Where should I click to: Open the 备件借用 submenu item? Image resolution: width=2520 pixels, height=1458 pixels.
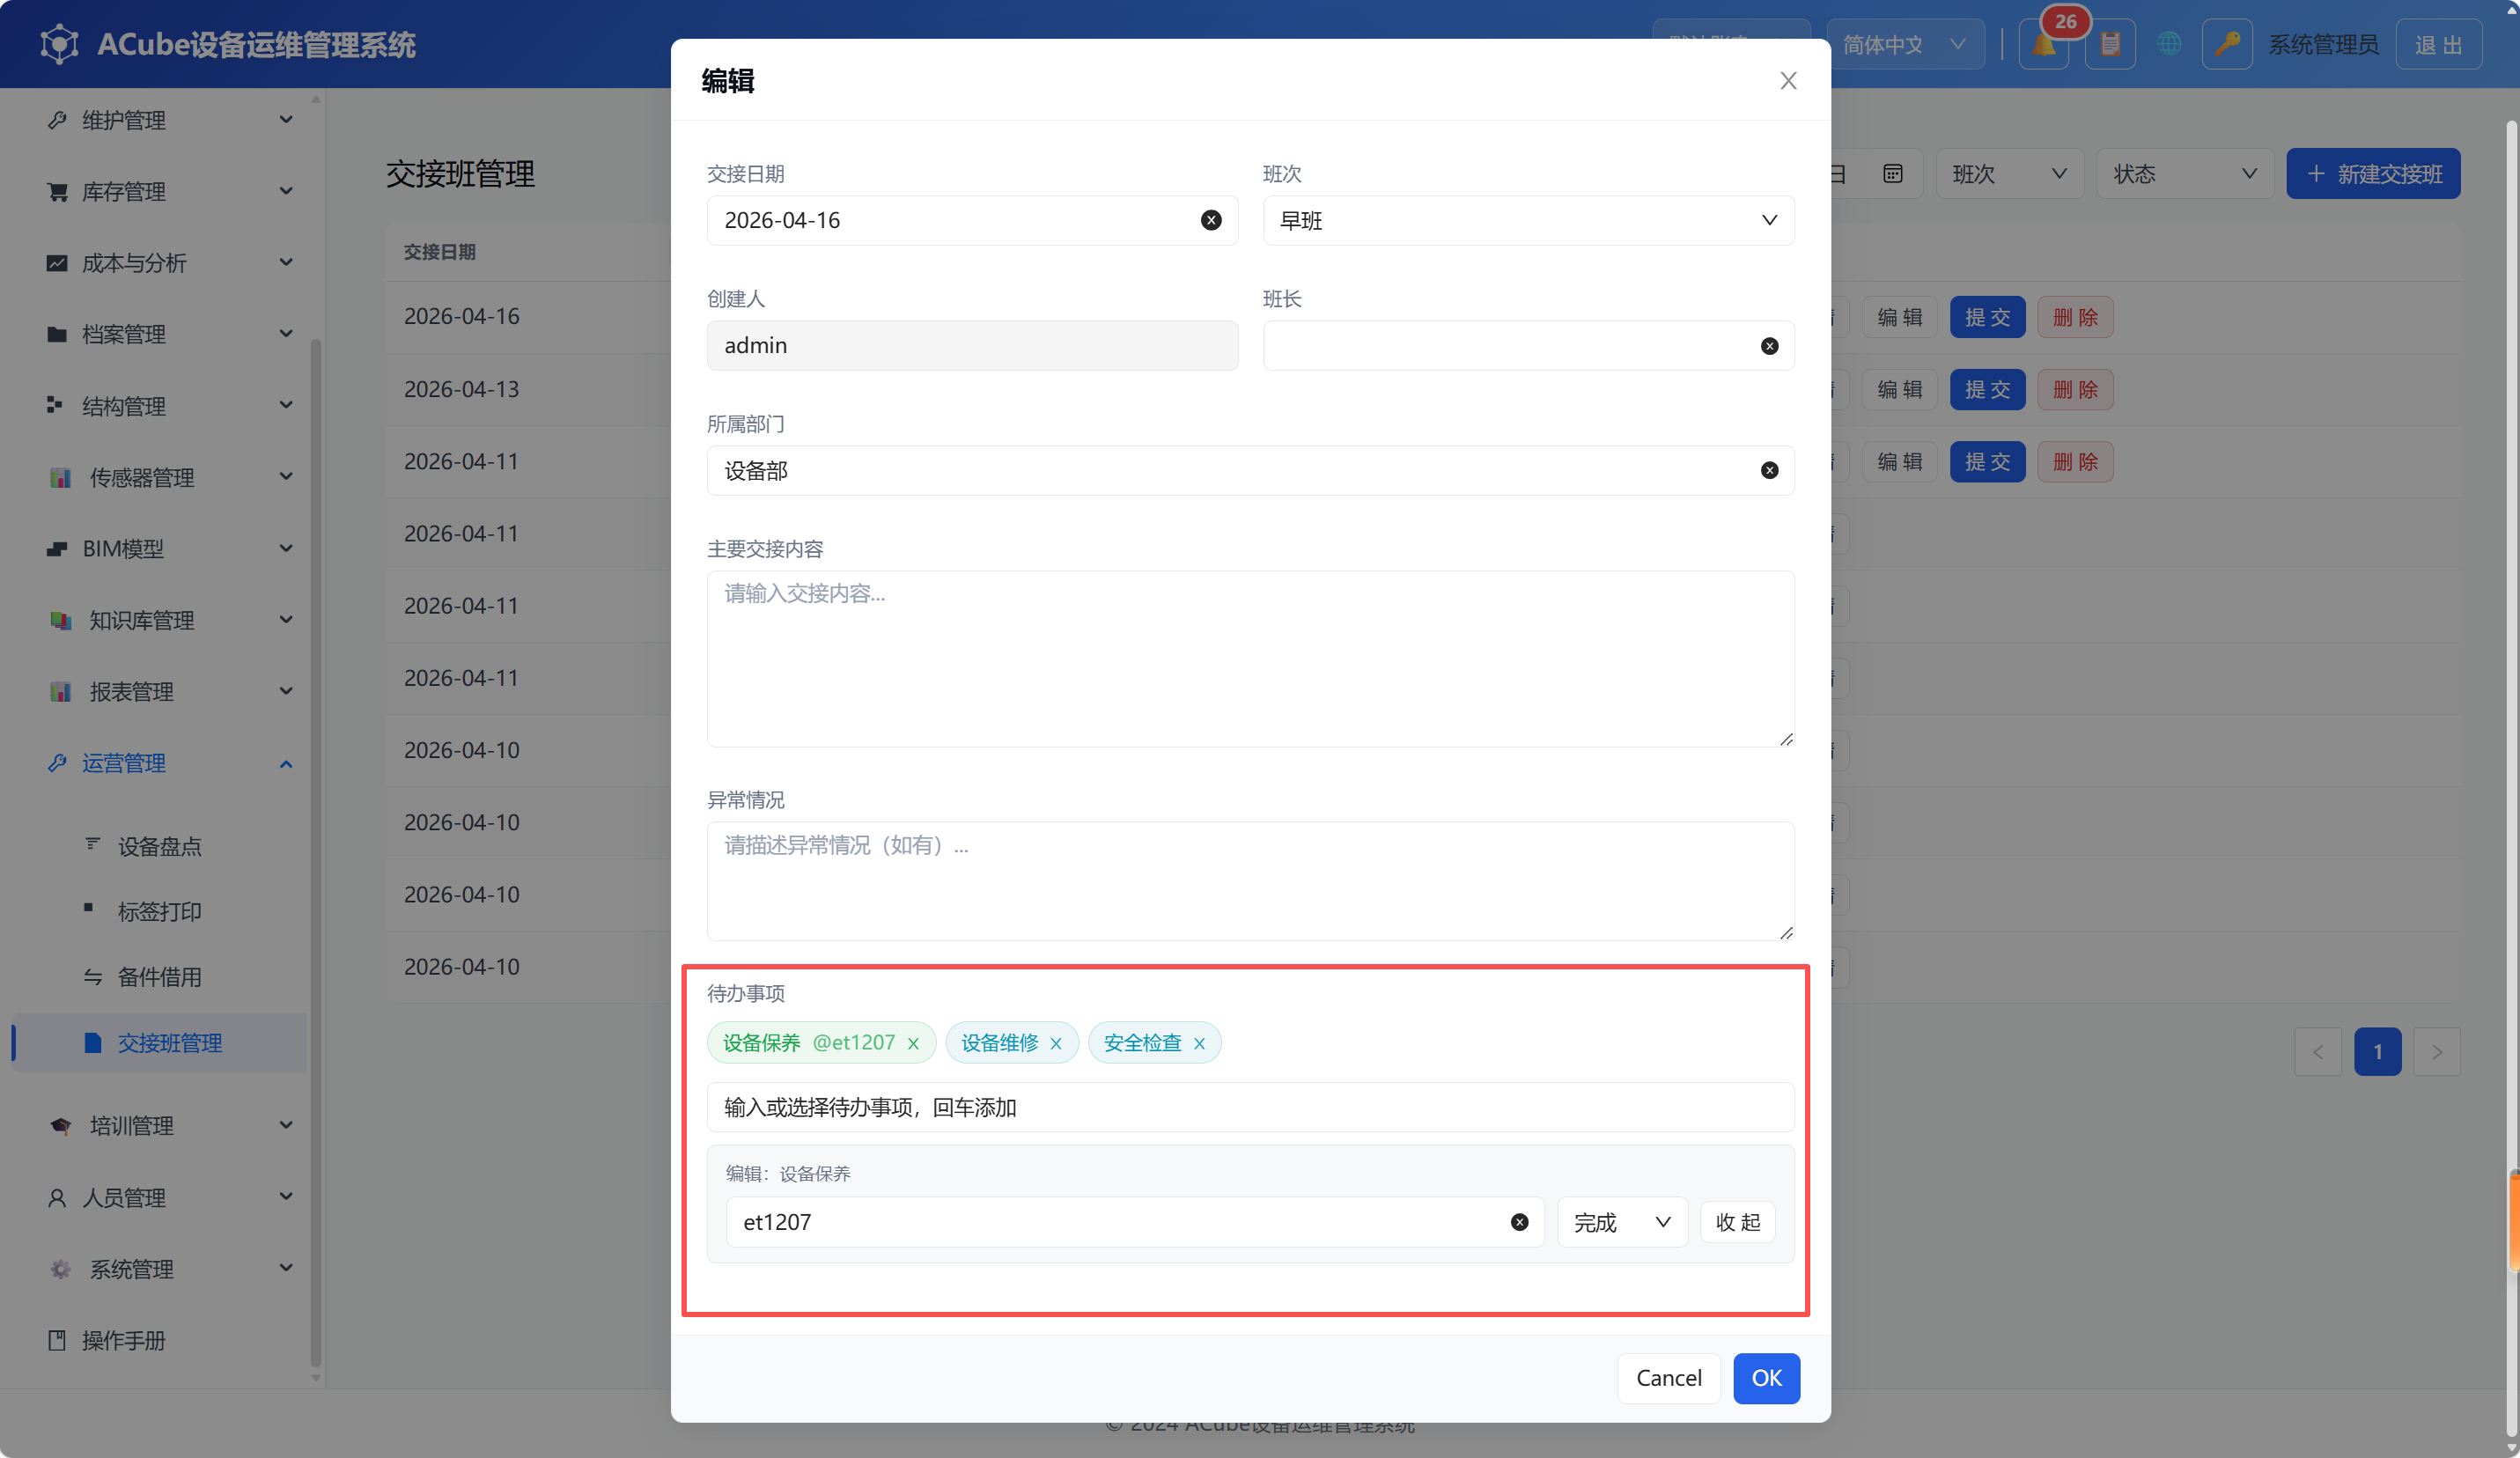click(160, 977)
